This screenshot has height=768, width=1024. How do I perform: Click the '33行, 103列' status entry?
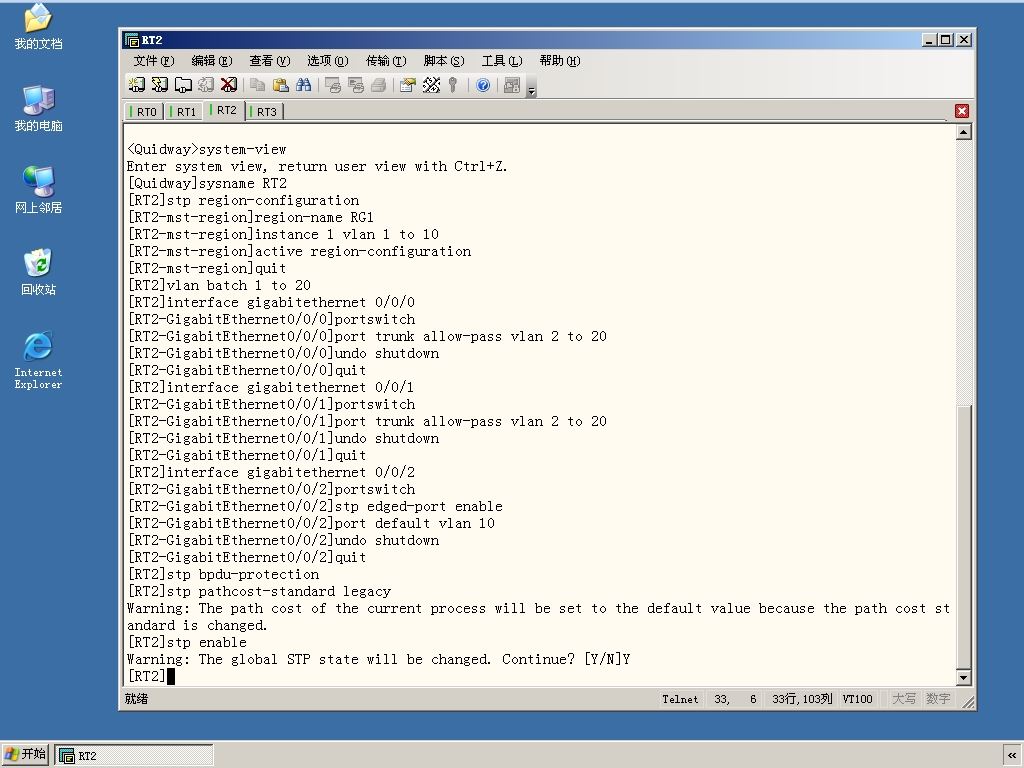click(x=802, y=699)
